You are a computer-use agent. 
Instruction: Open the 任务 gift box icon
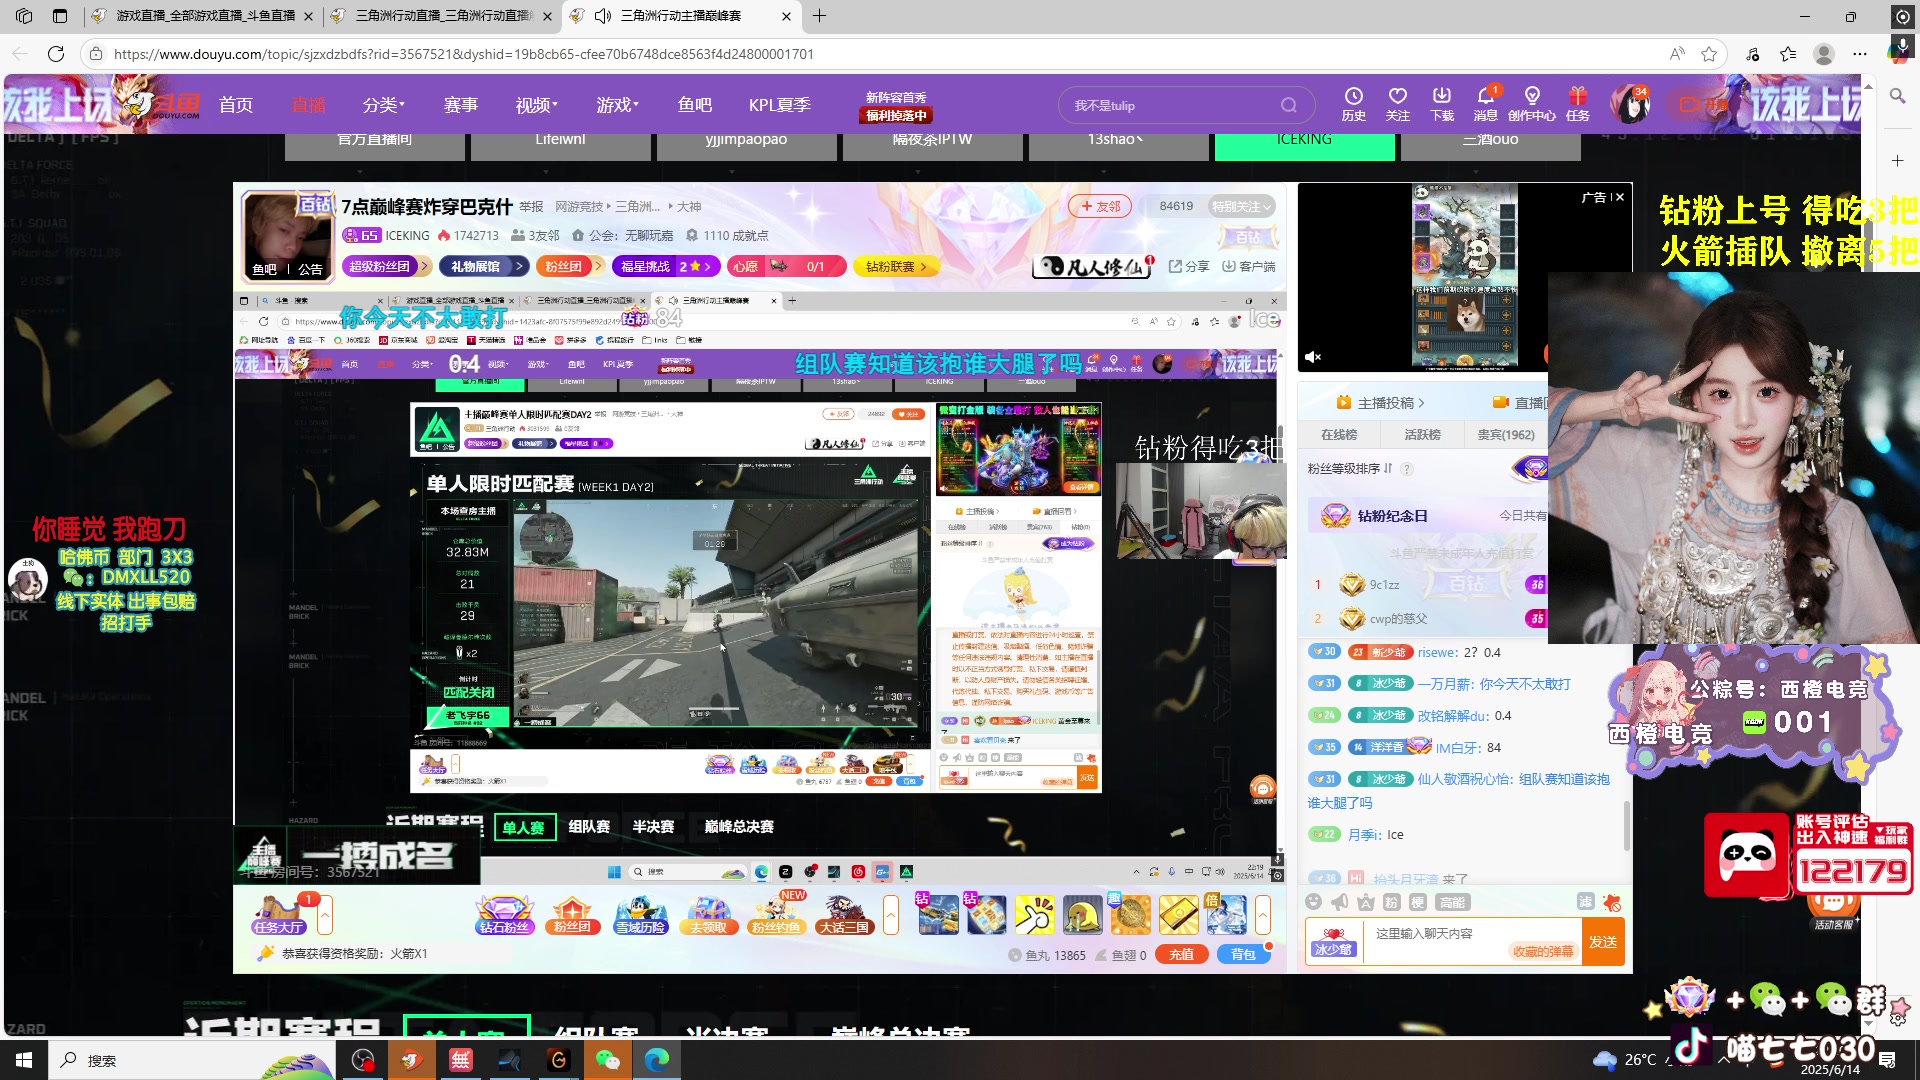pos(1578,104)
